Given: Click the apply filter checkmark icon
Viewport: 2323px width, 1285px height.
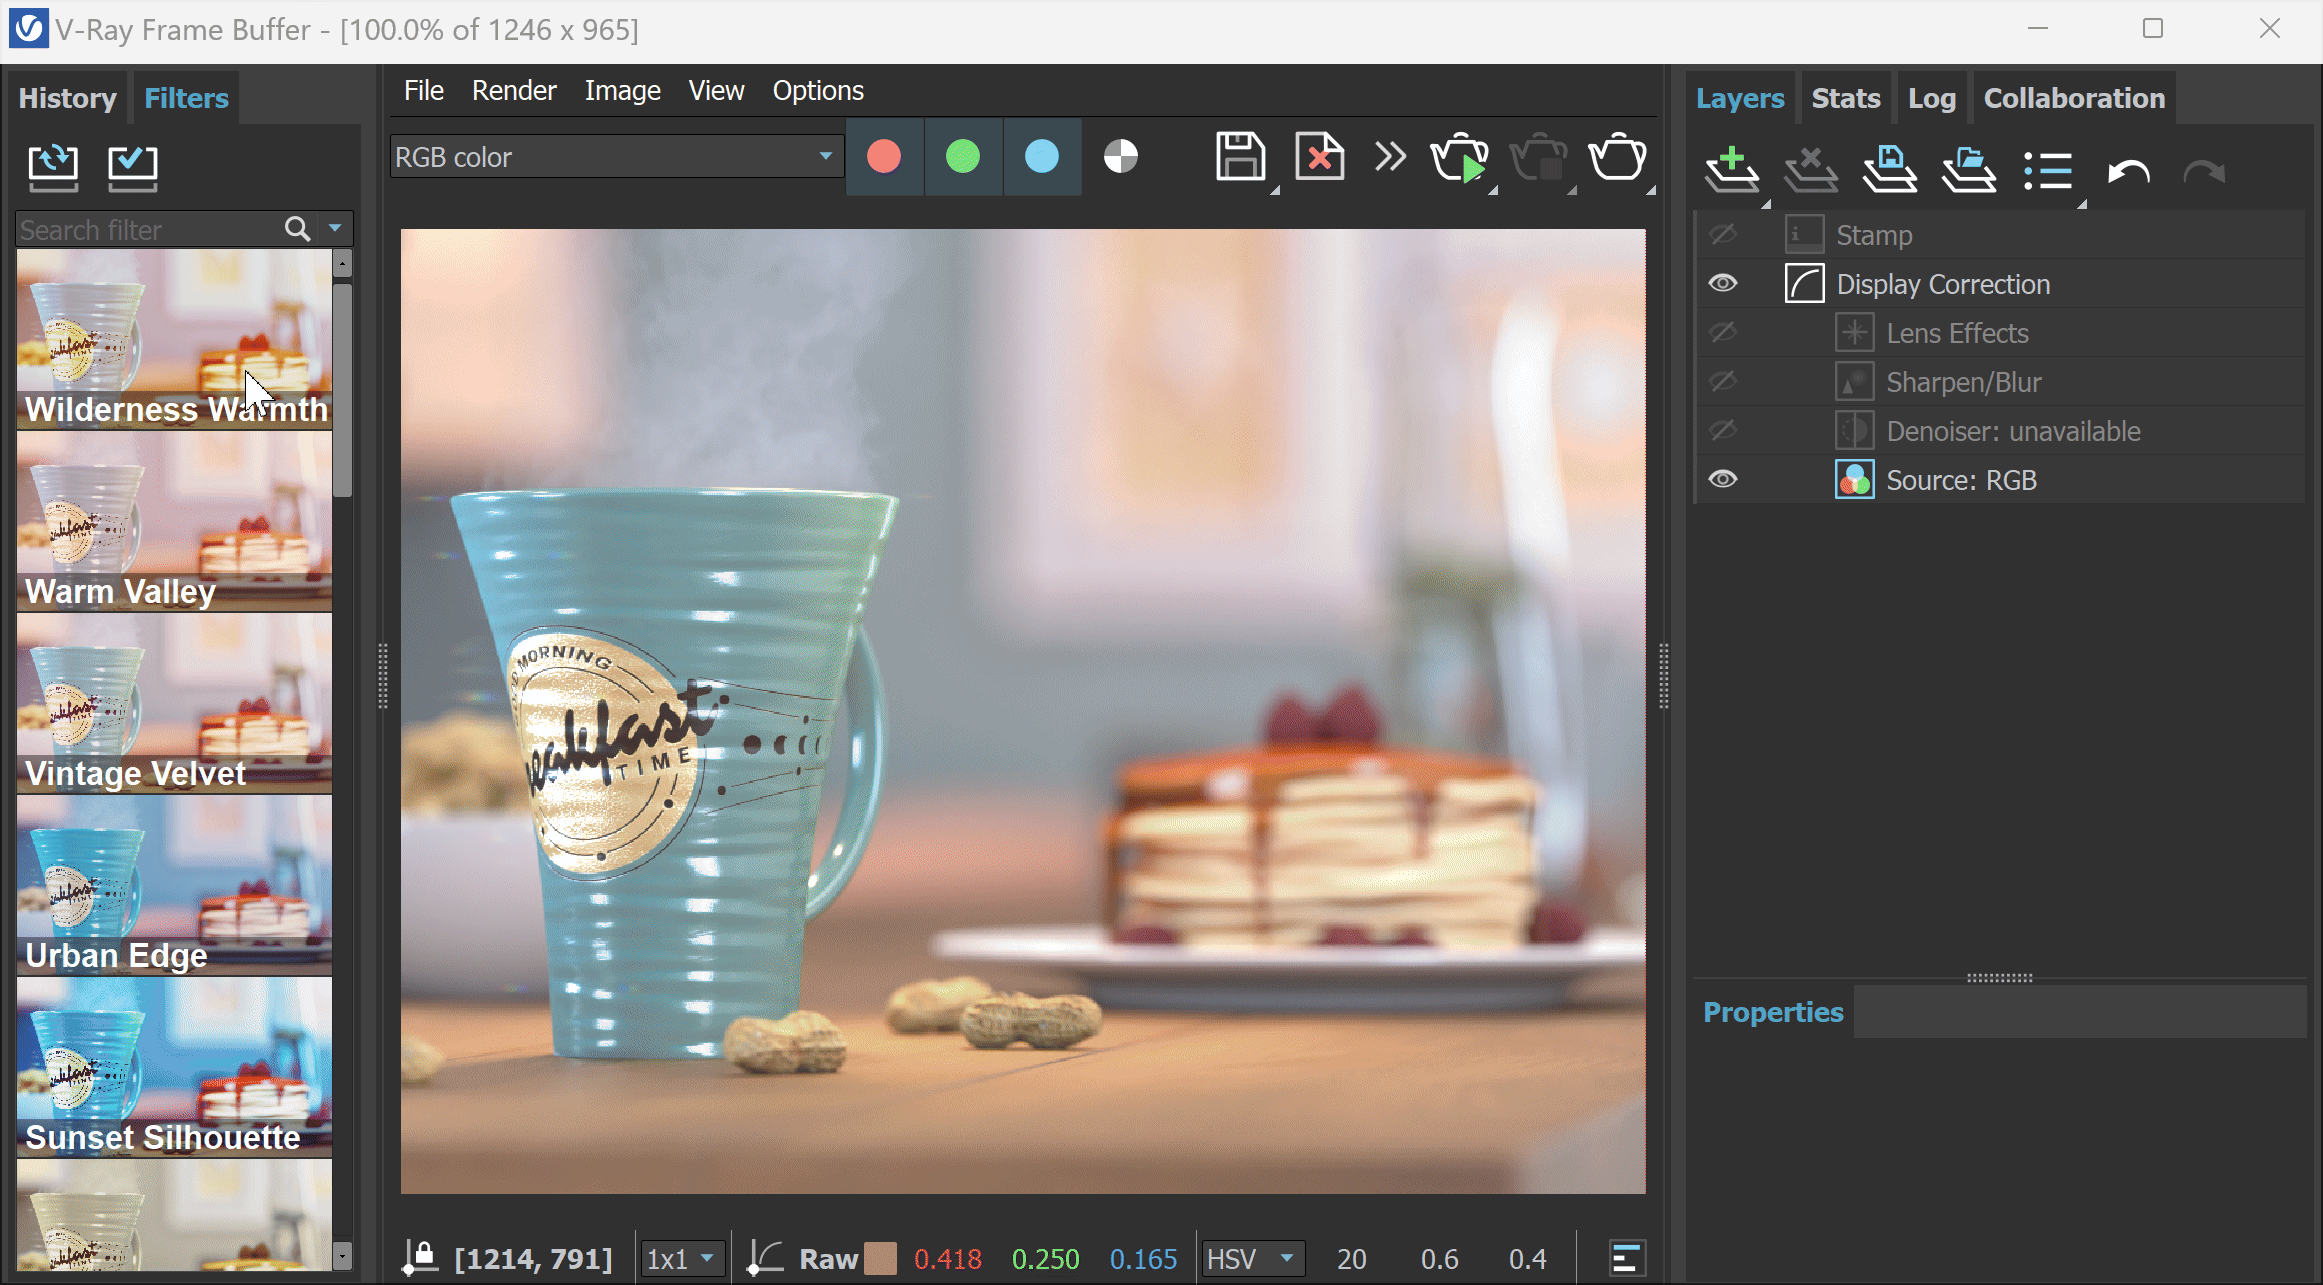Looking at the screenshot, I should pyautogui.click(x=133, y=166).
